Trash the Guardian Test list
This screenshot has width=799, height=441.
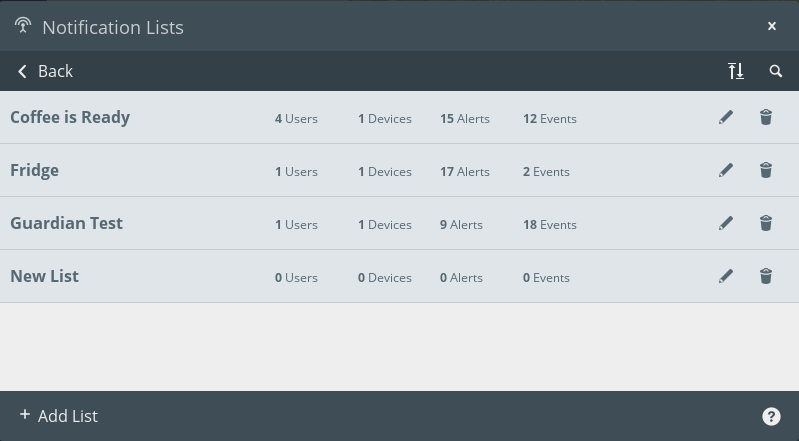tap(766, 223)
